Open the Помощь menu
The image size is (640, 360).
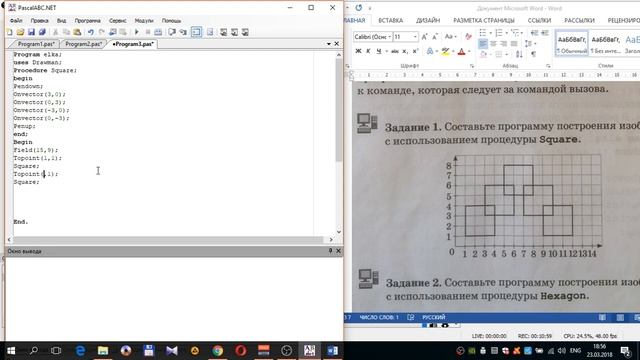tap(171, 20)
